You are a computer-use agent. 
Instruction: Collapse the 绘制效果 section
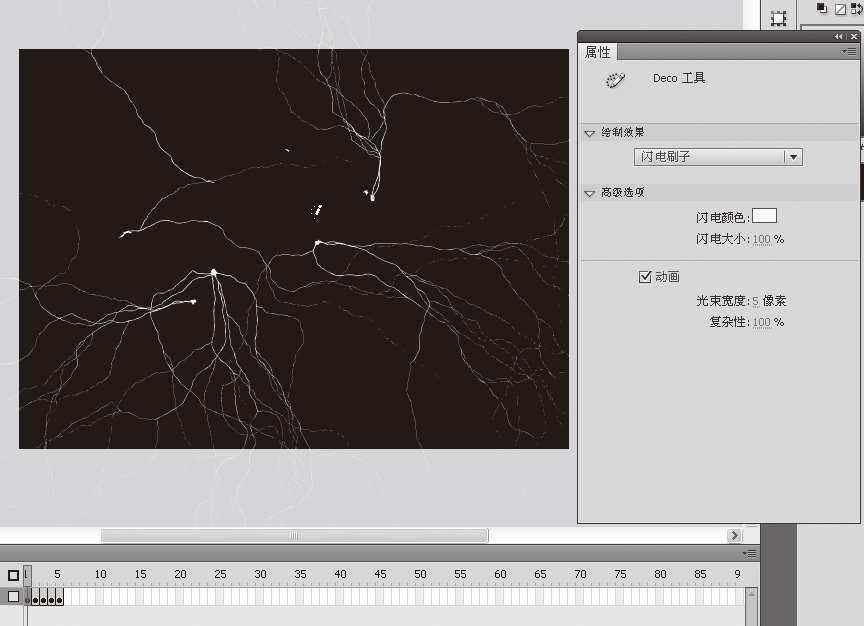click(x=590, y=133)
